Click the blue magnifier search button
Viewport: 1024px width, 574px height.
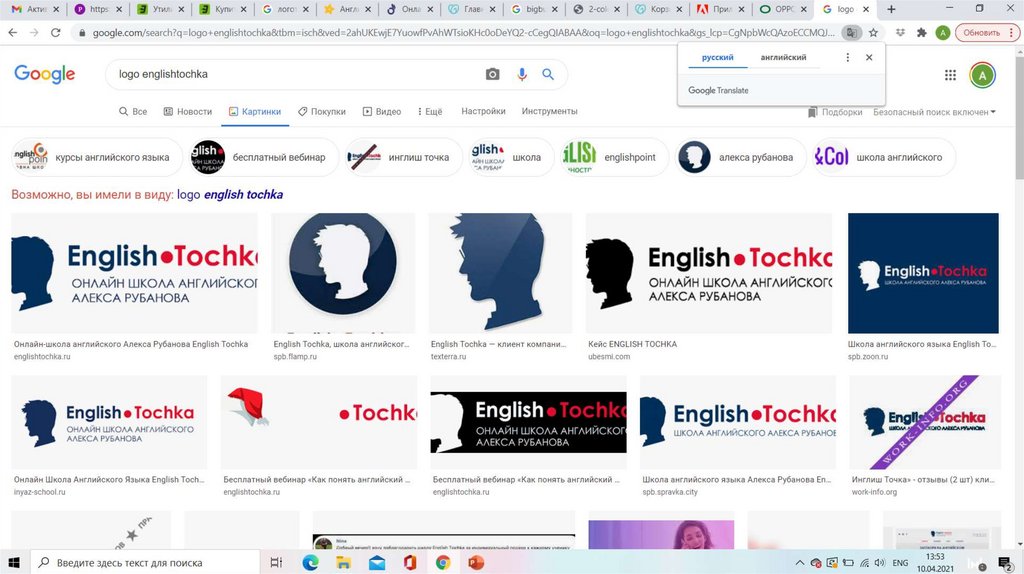click(548, 75)
